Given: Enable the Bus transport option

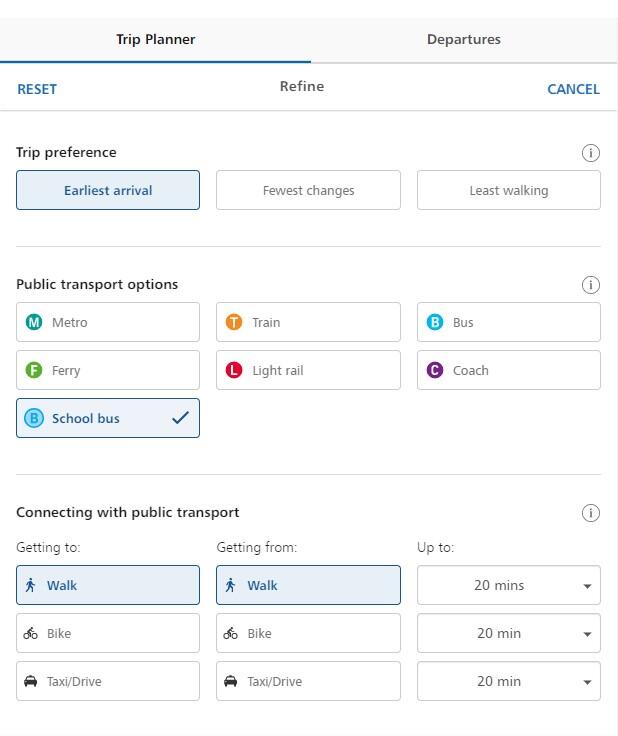Looking at the screenshot, I should [x=508, y=323].
